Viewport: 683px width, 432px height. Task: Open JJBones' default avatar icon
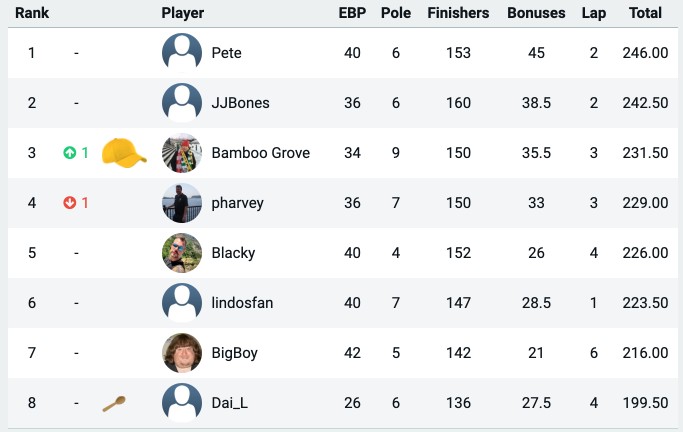click(182, 103)
